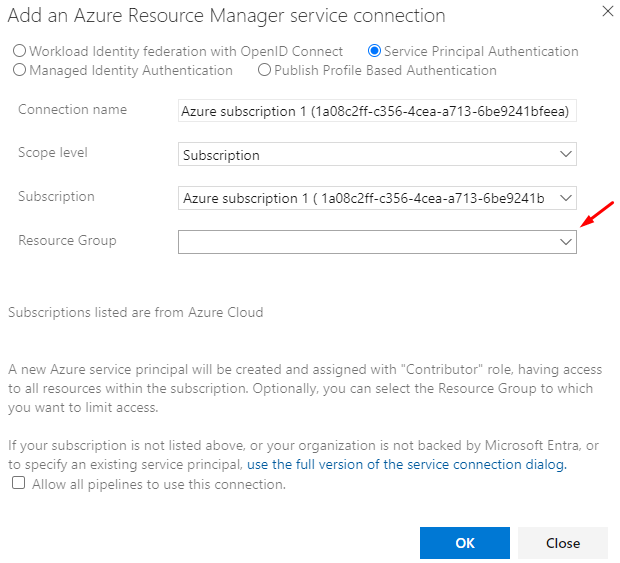Select Managed Identity Authentication radio button
This screenshot has height=563, width=620.
[x=19, y=70]
